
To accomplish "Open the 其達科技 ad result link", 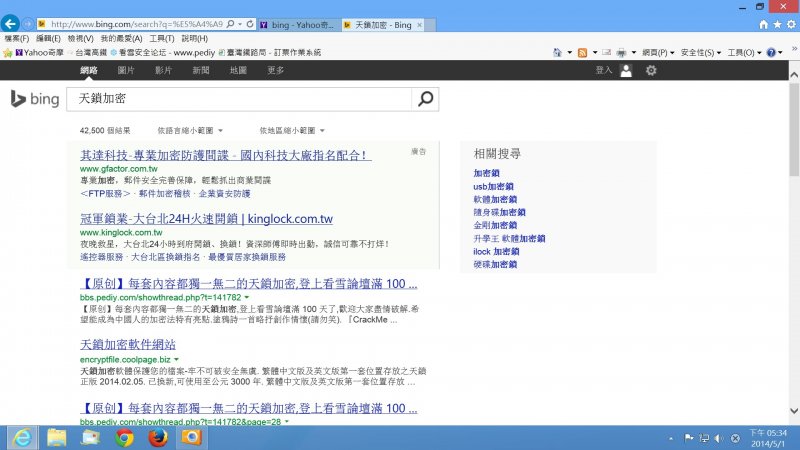I will pyautogui.click(x=226, y=155).
